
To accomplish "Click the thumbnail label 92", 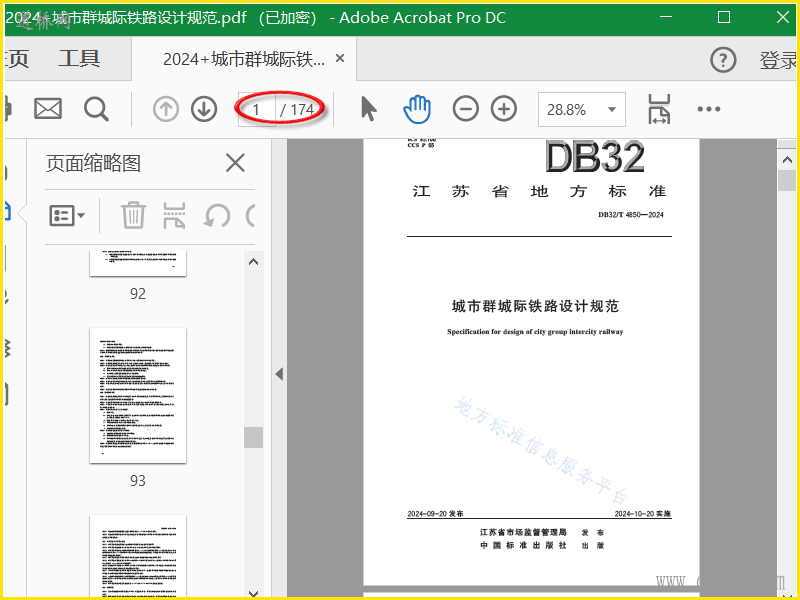I will (138, 293).
